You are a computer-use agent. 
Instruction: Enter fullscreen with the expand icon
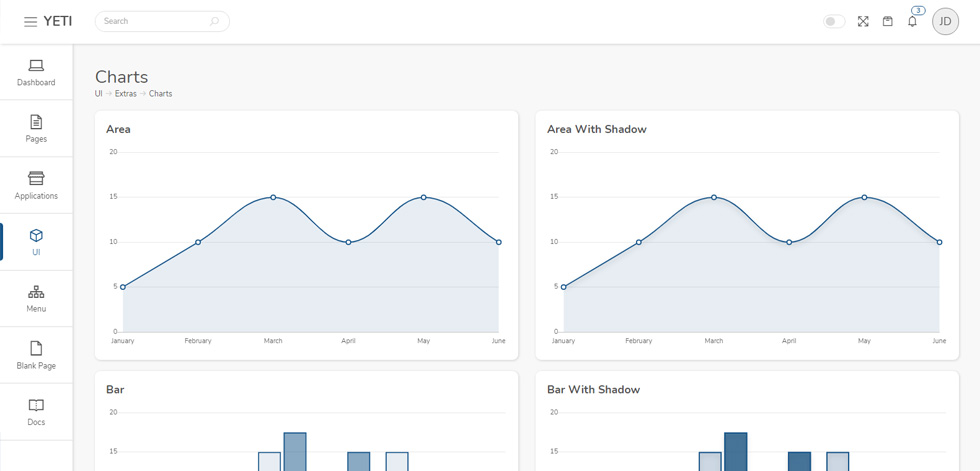863,22
